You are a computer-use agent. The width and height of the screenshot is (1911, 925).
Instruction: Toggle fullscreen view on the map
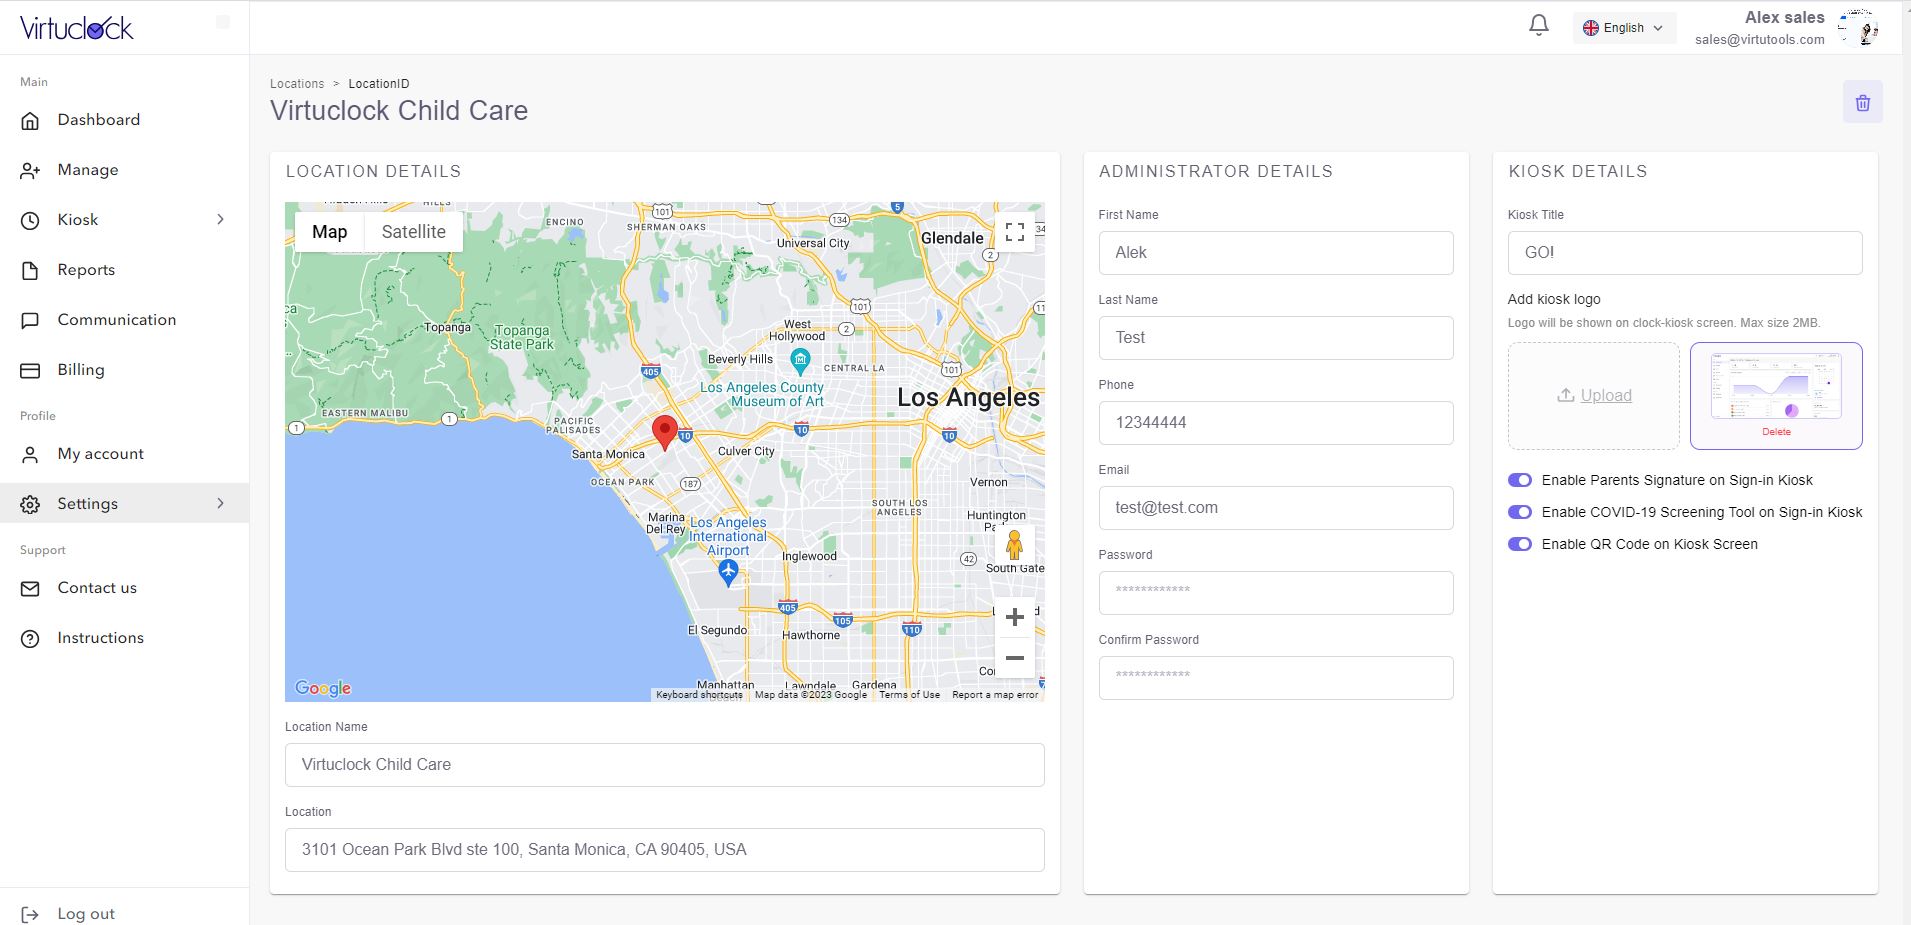pyautogui.click(x=1015, y=233)
